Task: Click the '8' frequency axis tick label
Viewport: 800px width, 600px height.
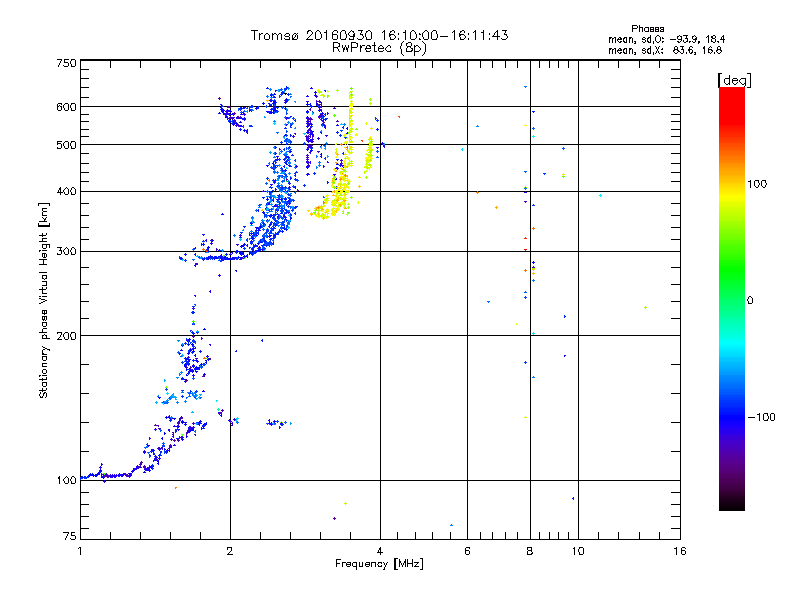Action: pos(530,551)
